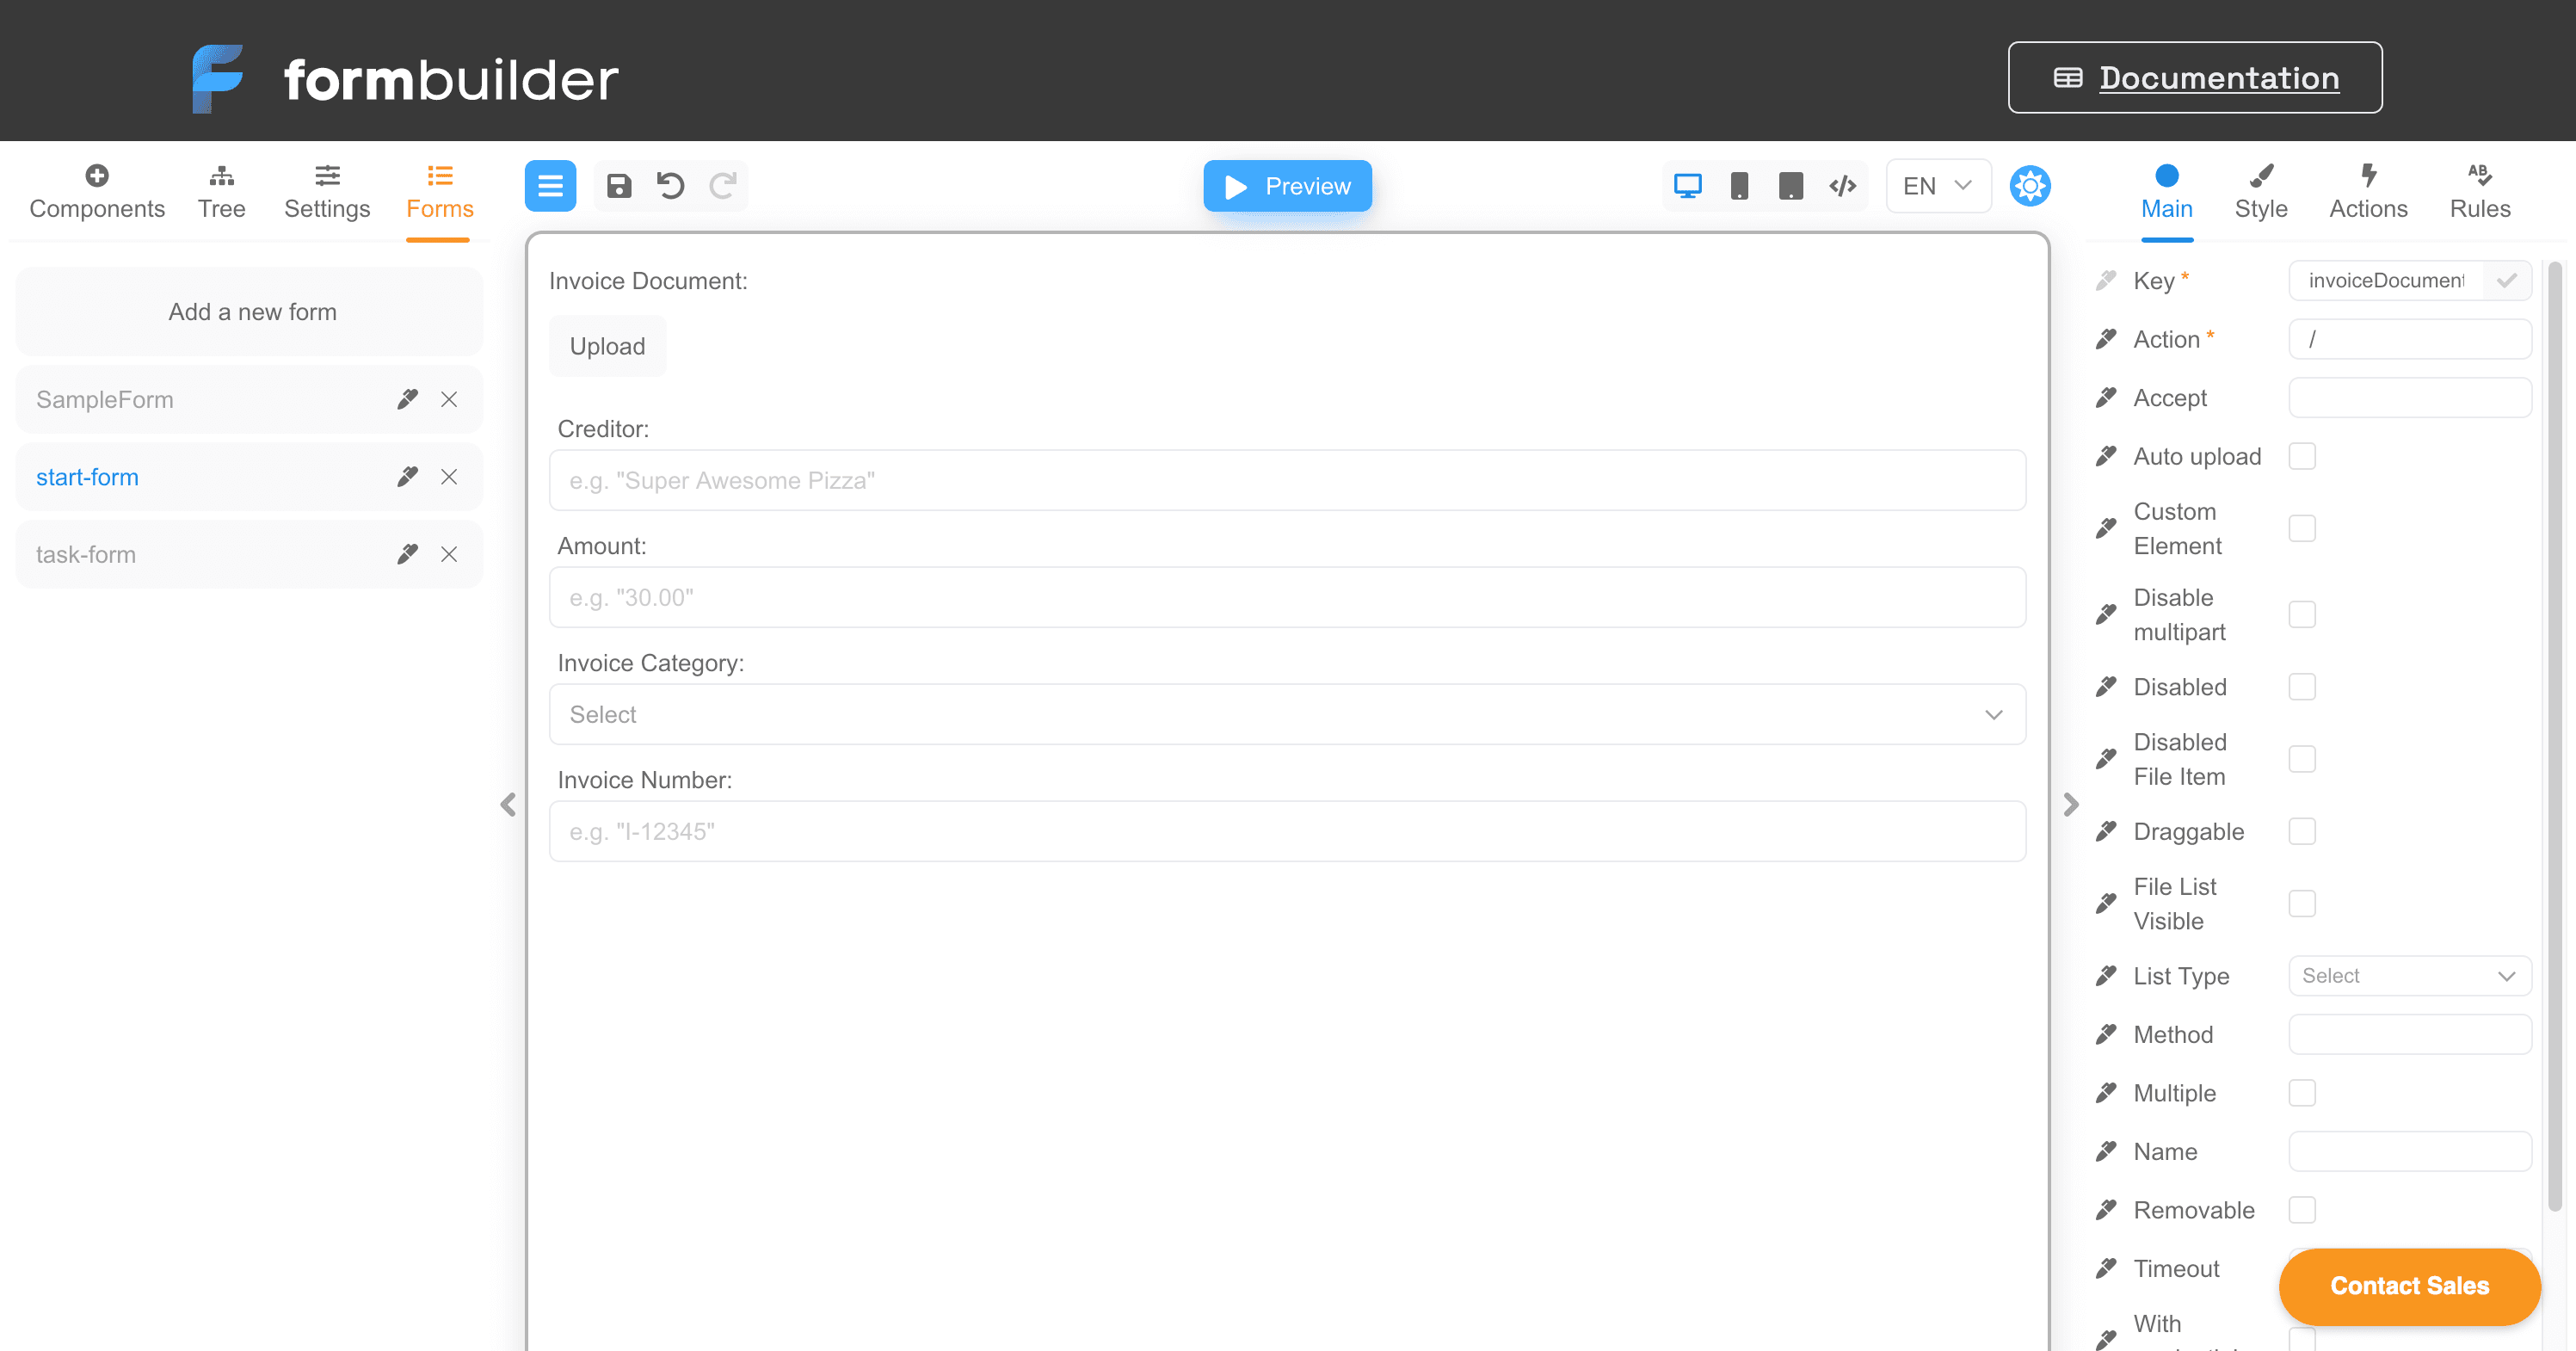Screen dimensions: 2576x1351
Task: Save the current form
Action: coord(619,186)
